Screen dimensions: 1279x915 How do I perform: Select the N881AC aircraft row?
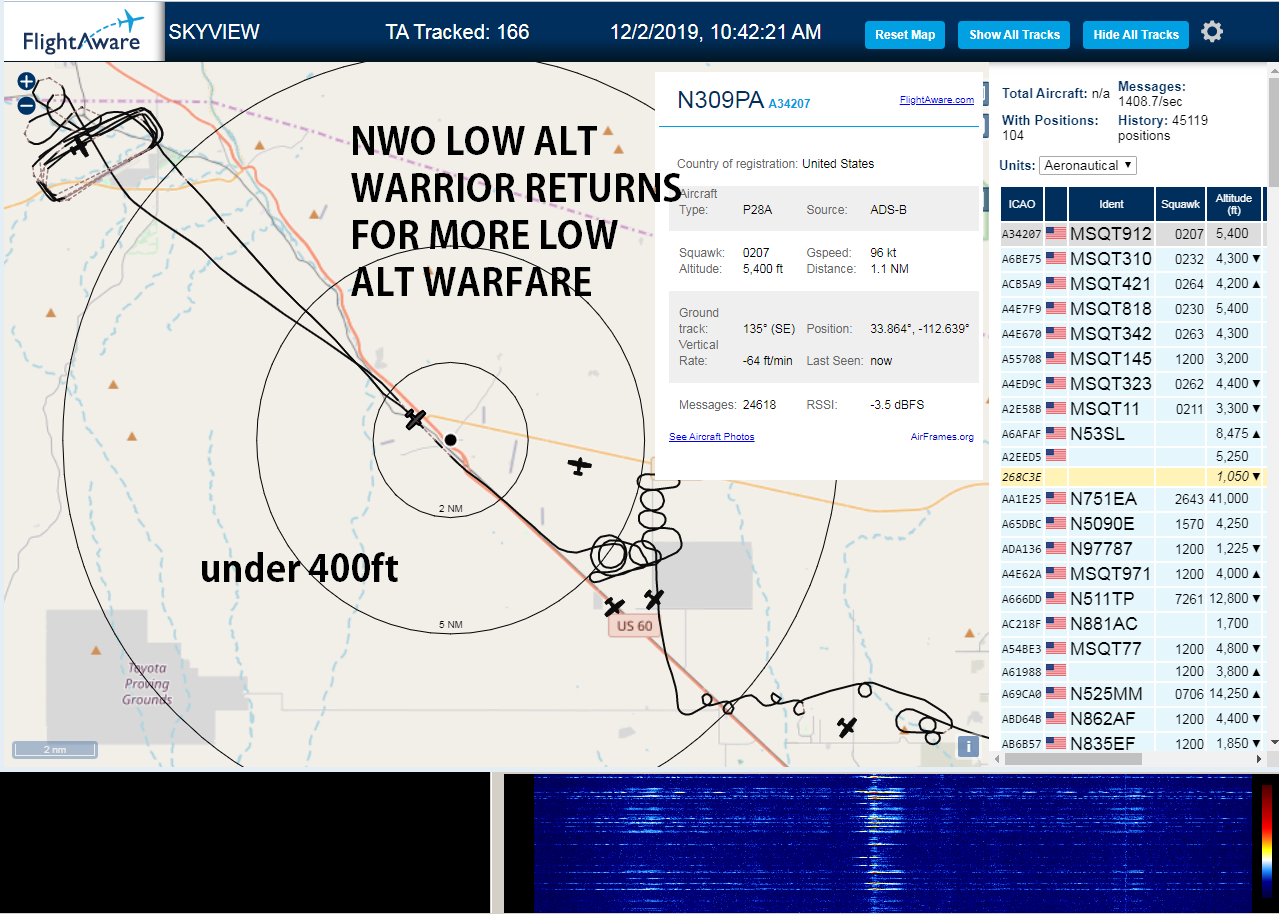(1132, 624)
